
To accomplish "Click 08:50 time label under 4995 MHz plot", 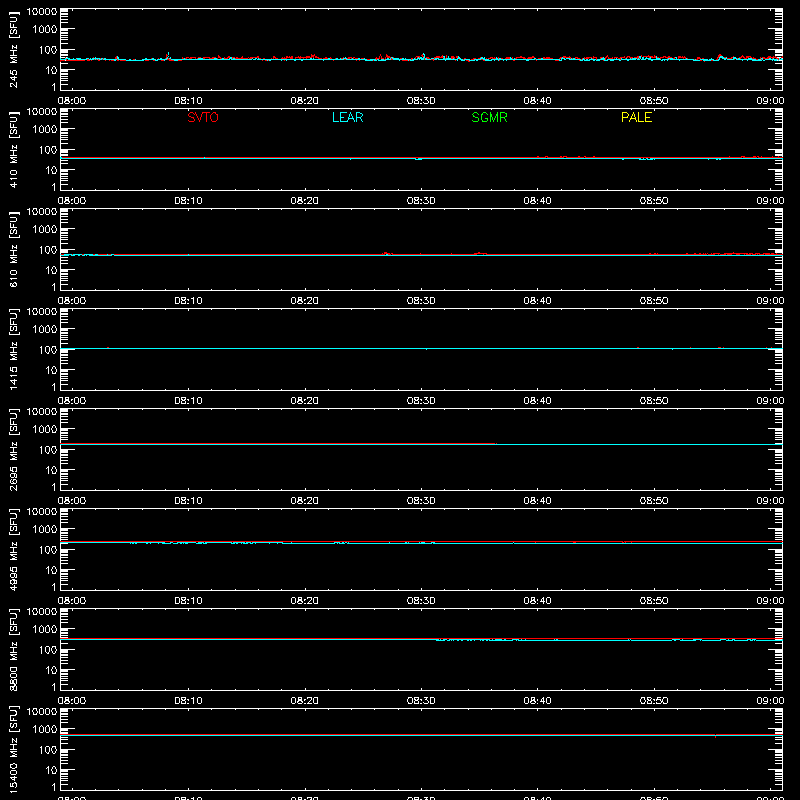I will (x=654, y=601).
